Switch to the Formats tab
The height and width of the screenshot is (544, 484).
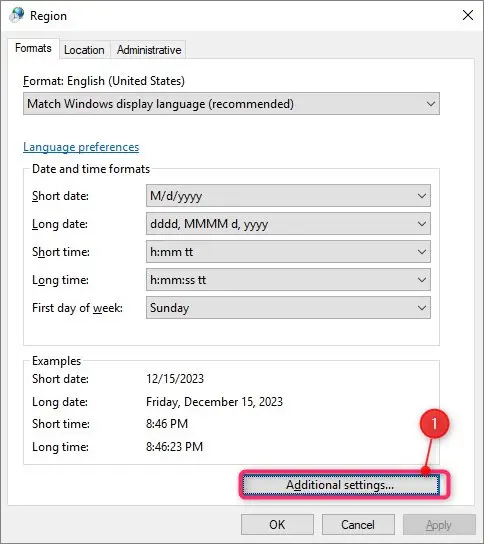click(33, 48)
